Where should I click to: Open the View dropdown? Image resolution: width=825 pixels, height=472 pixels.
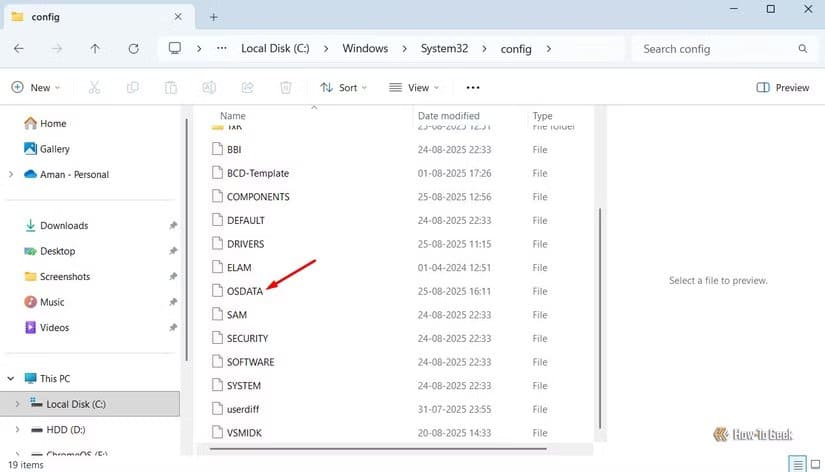tap(414, 87)
